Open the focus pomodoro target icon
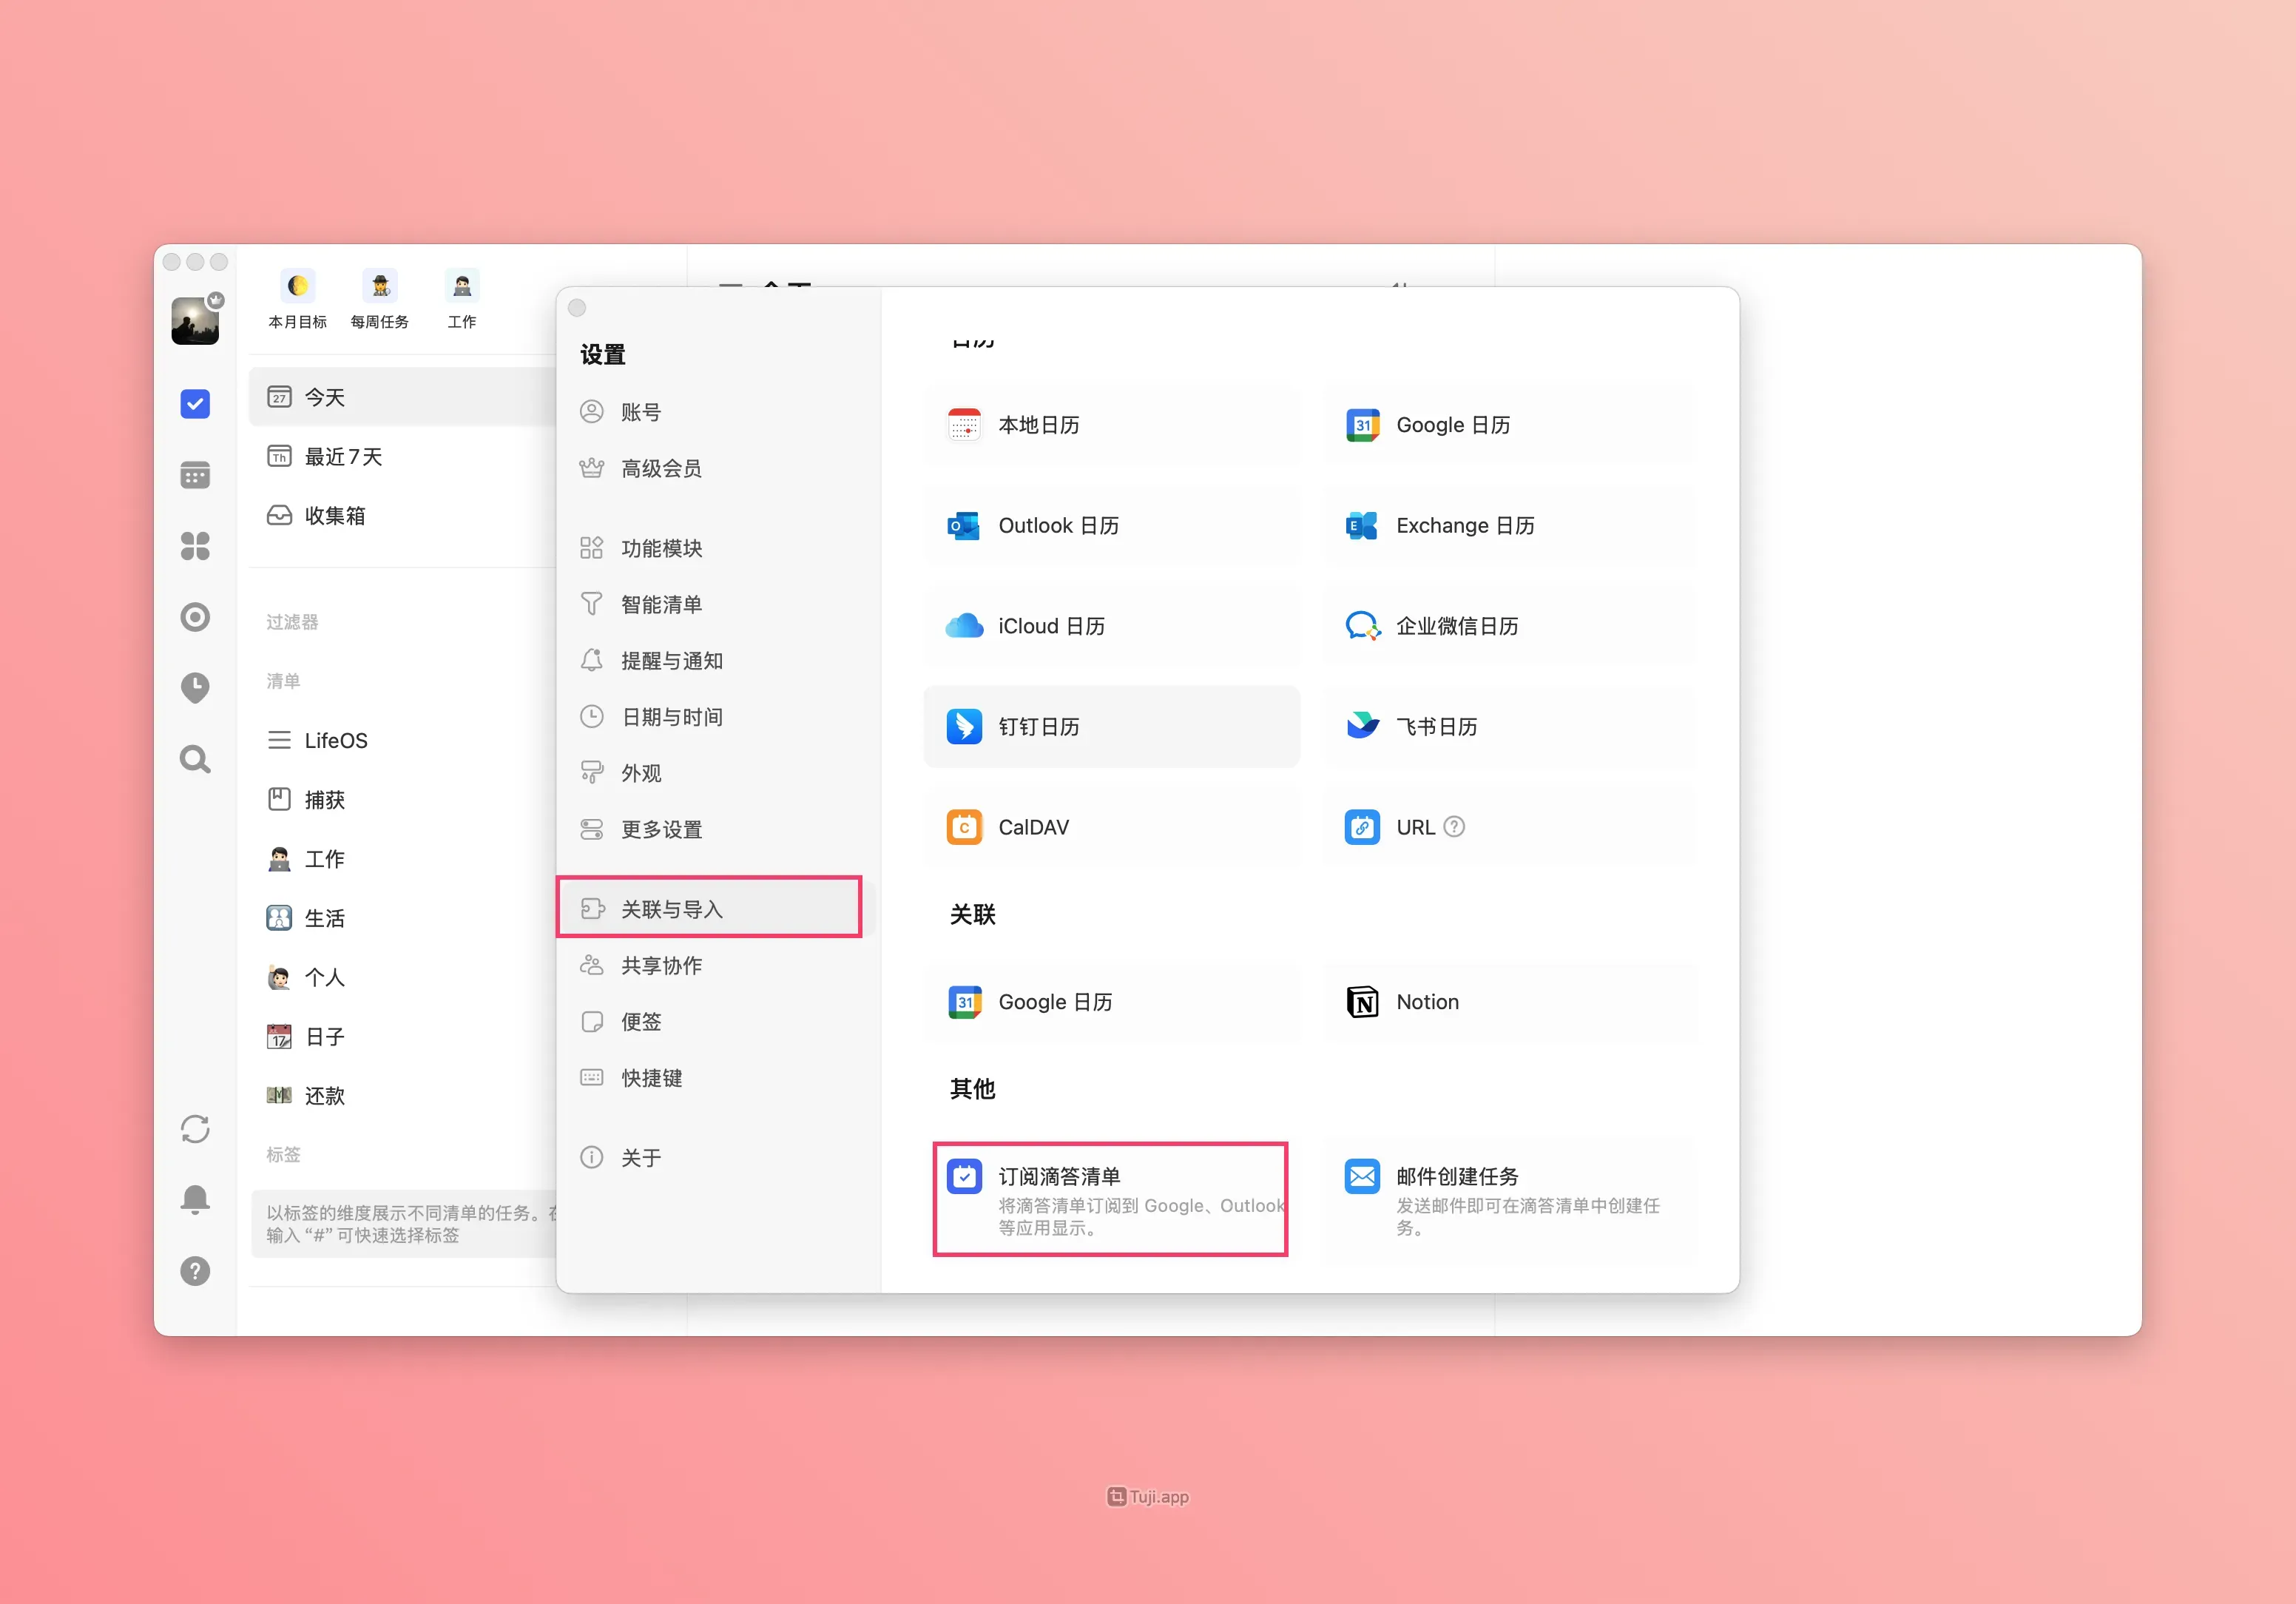This screenshot has height=1604, width=2296. (195, 617)
